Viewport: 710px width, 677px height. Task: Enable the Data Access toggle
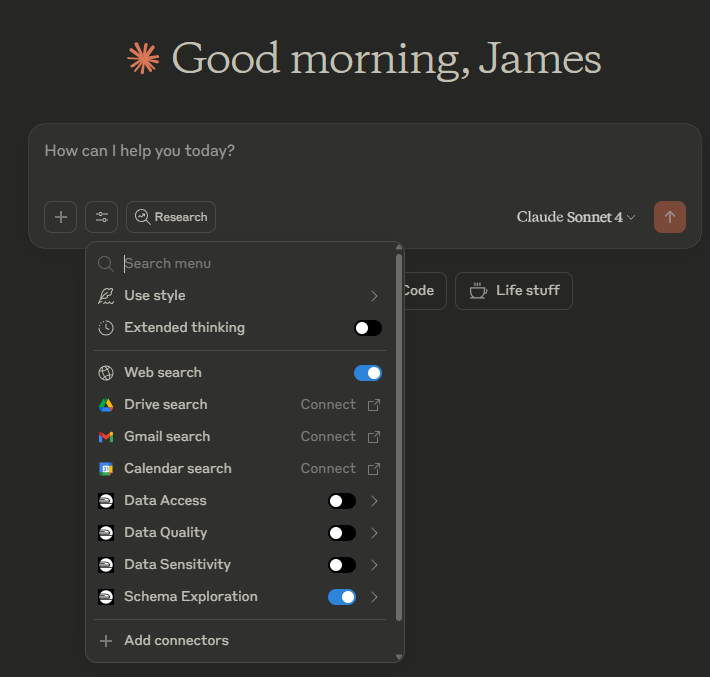pos(342,501)
